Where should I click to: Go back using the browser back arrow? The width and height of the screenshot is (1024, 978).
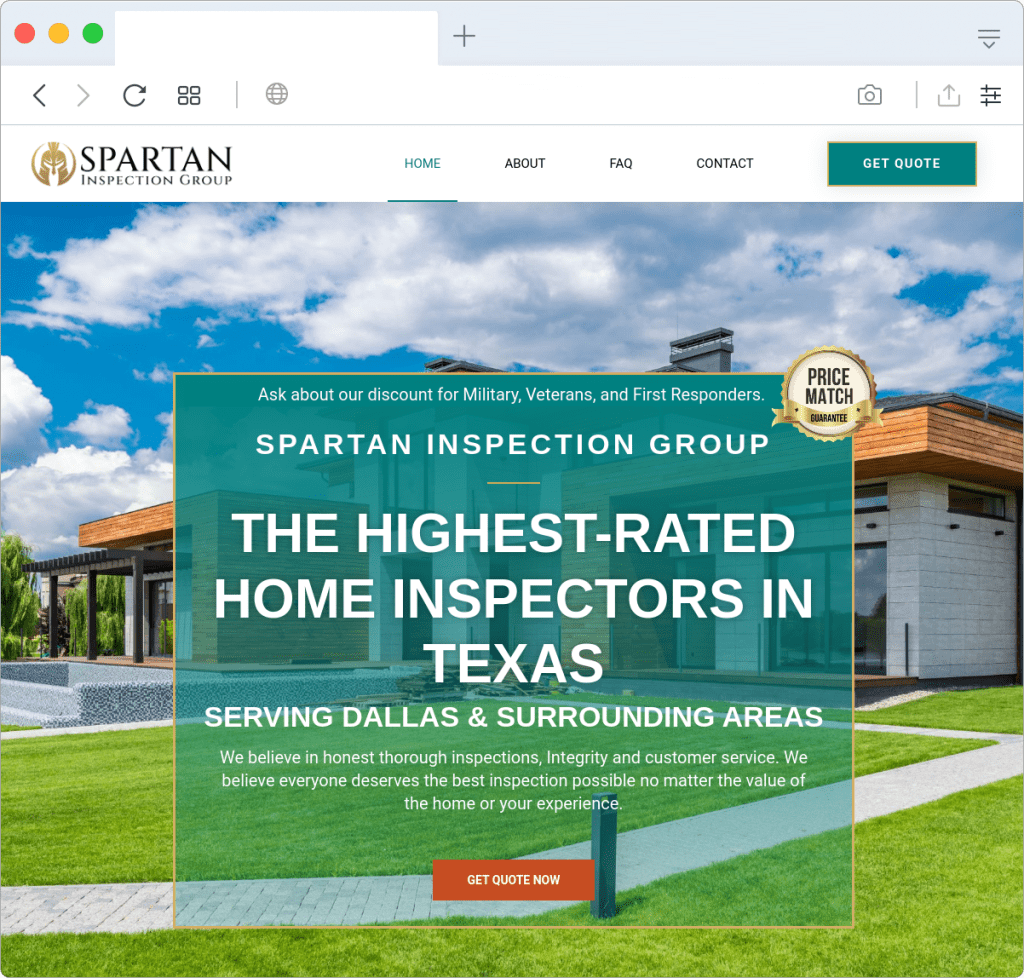point(40,95)
